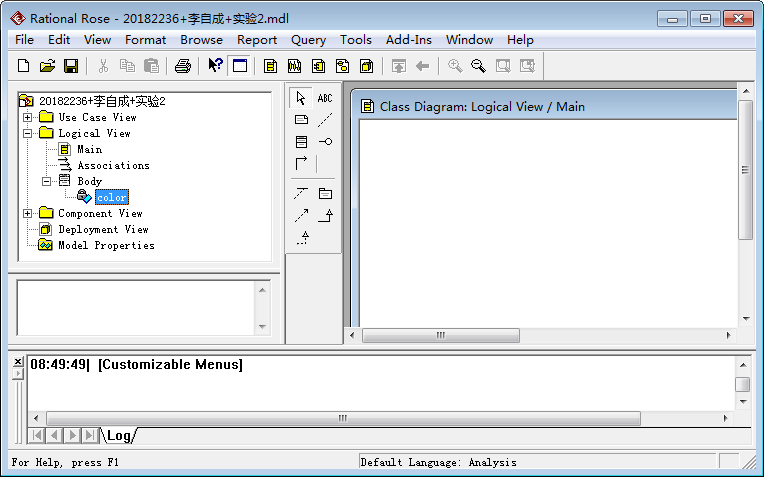Image resolution: width=764 pixels, height=477 pixels.
Task: Open the Tools menu
Action: tap(356, 40)
